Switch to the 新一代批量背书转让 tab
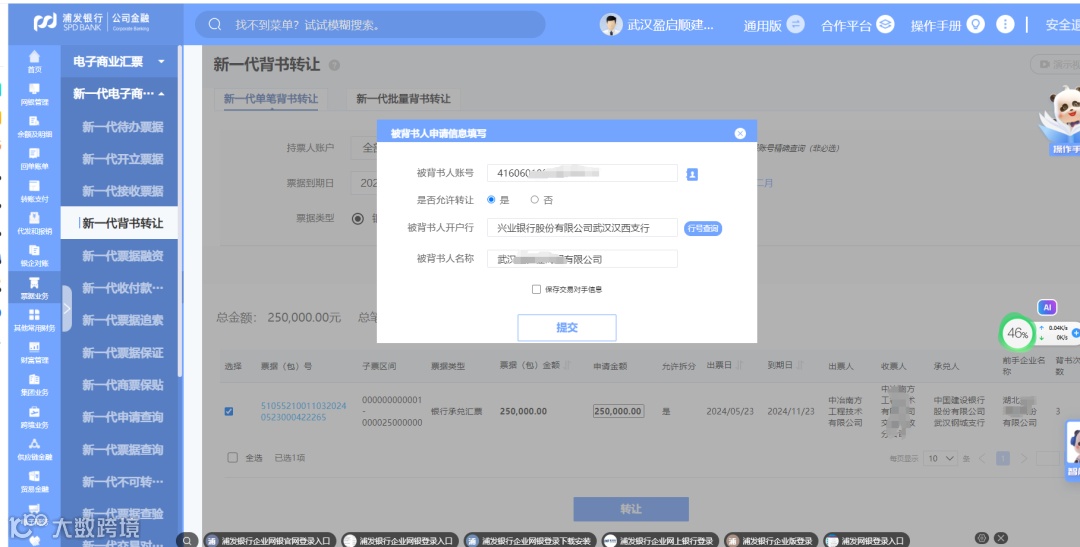Viewport: 1080px width, 547px height. pos(403,99)
